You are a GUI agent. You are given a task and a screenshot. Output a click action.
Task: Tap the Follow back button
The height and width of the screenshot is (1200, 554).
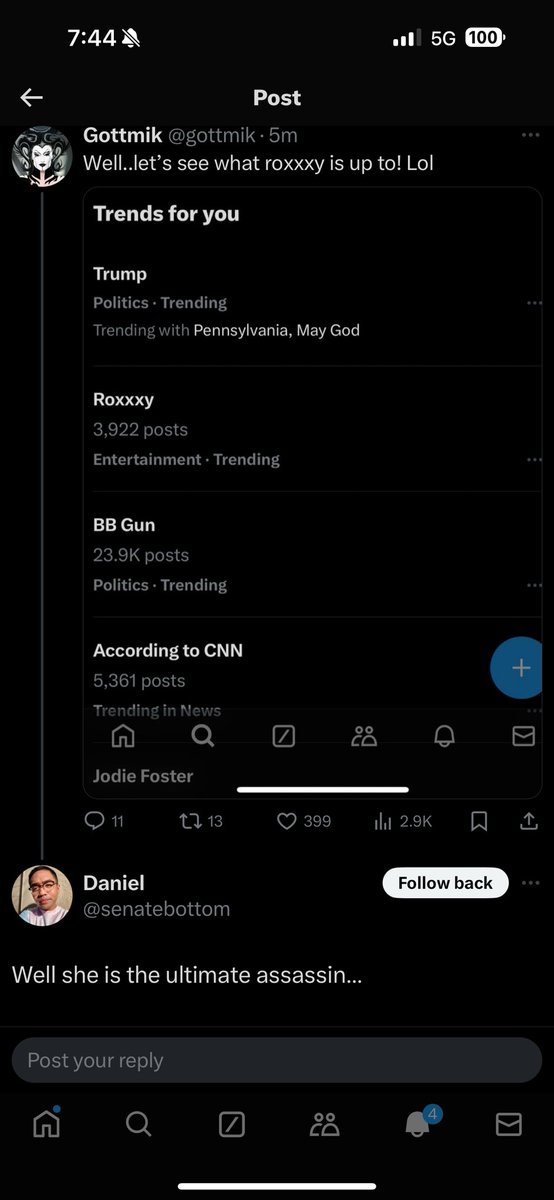pyautogui.click(x=445, y=883)
